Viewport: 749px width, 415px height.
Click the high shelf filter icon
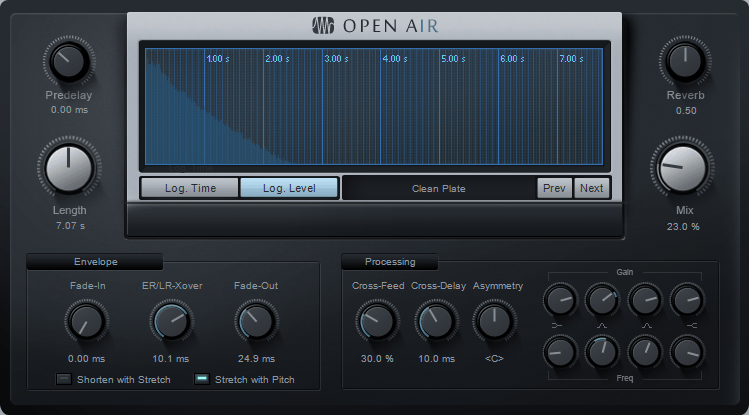[692, 326]
